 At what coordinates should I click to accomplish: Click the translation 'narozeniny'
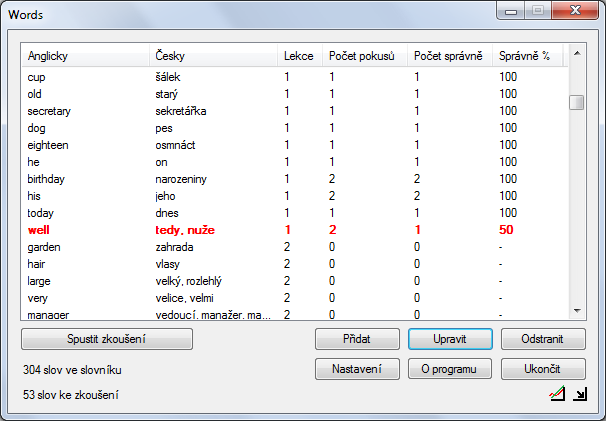(181, 179)
